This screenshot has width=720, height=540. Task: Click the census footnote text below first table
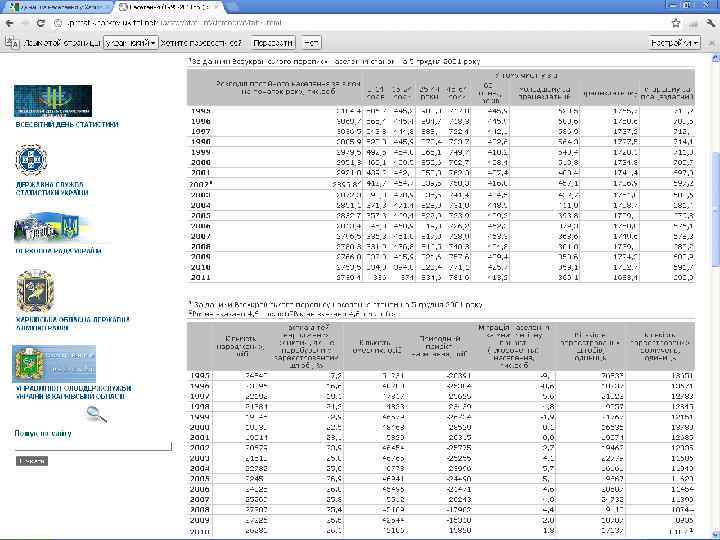click(x=337, y=304)
